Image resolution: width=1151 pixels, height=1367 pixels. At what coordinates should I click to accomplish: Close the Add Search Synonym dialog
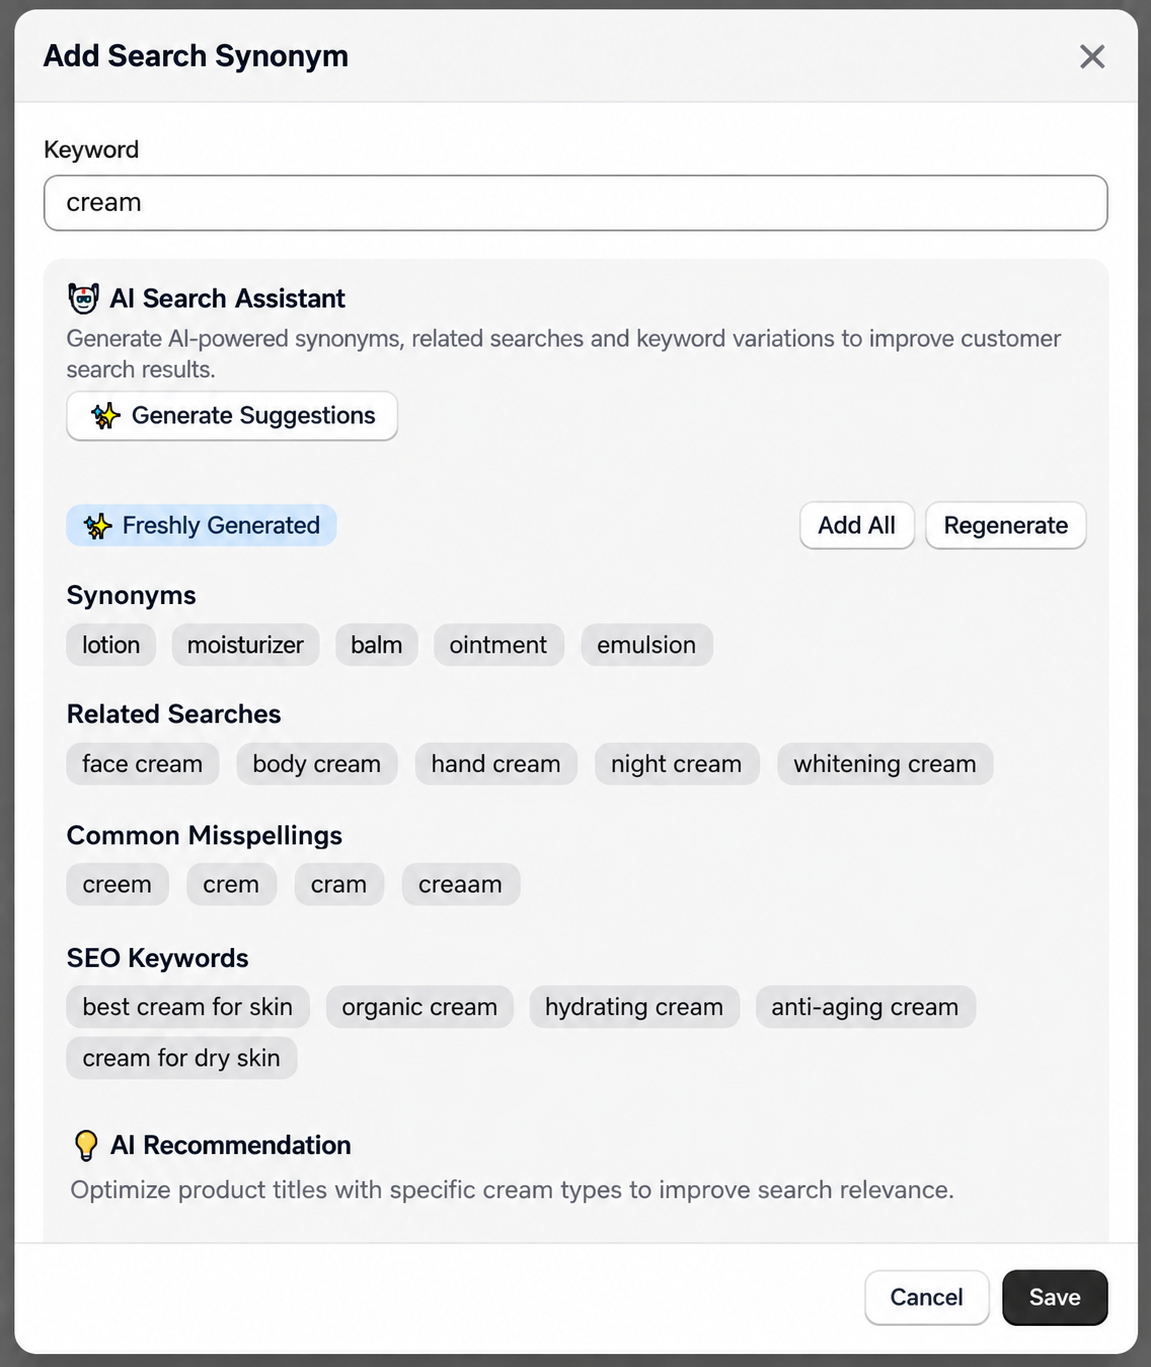[1092, 56]
